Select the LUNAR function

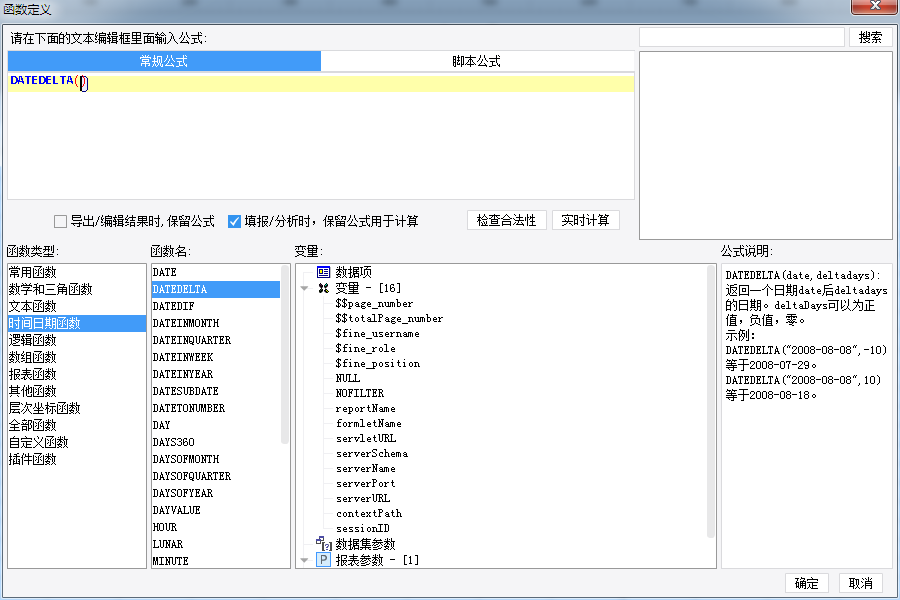point(216,544)
